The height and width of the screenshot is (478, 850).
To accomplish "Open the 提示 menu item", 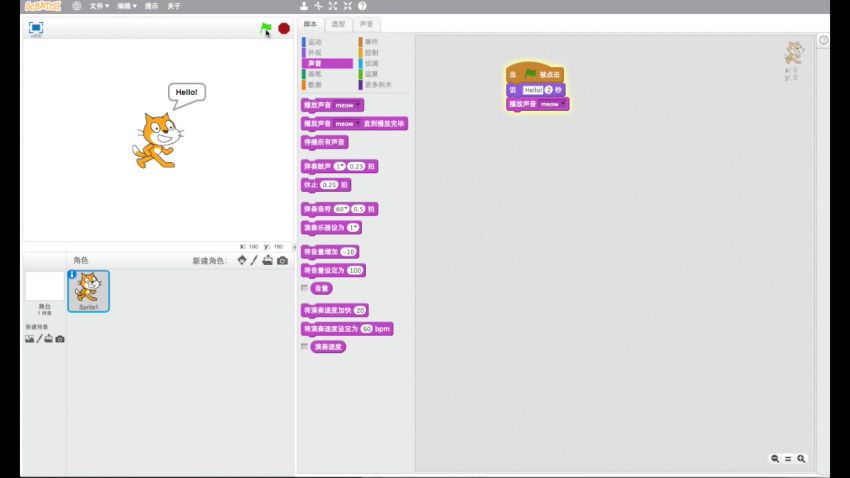I will (151, 6).
